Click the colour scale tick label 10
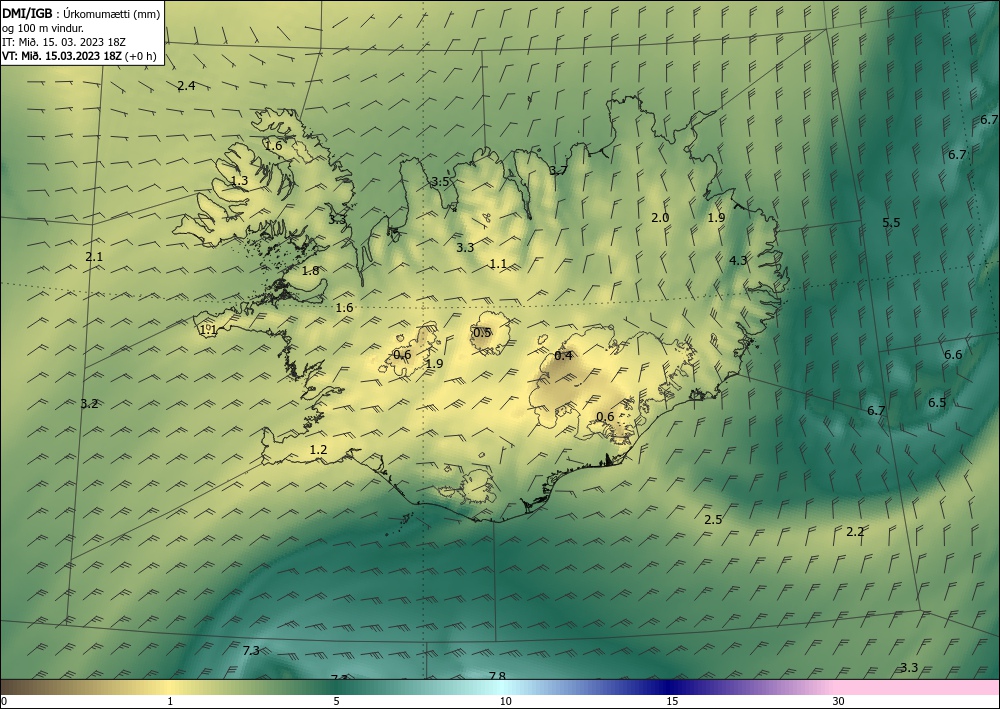The width and height of the screenshot is (1000, 709). (x=505, y=701)
